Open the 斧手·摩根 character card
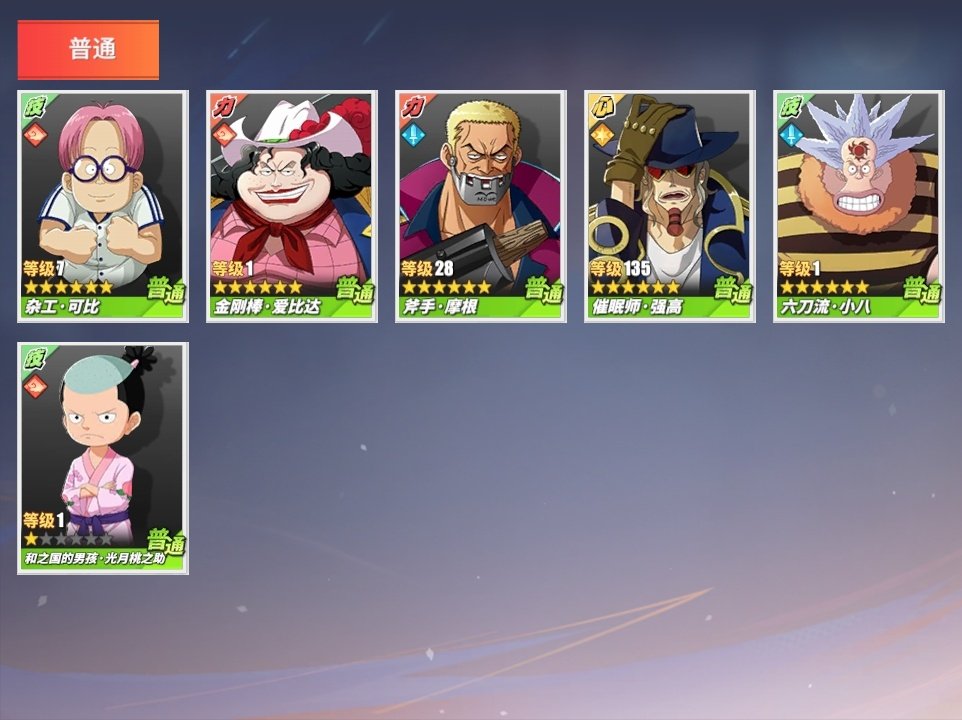 [x=481, y=206]
